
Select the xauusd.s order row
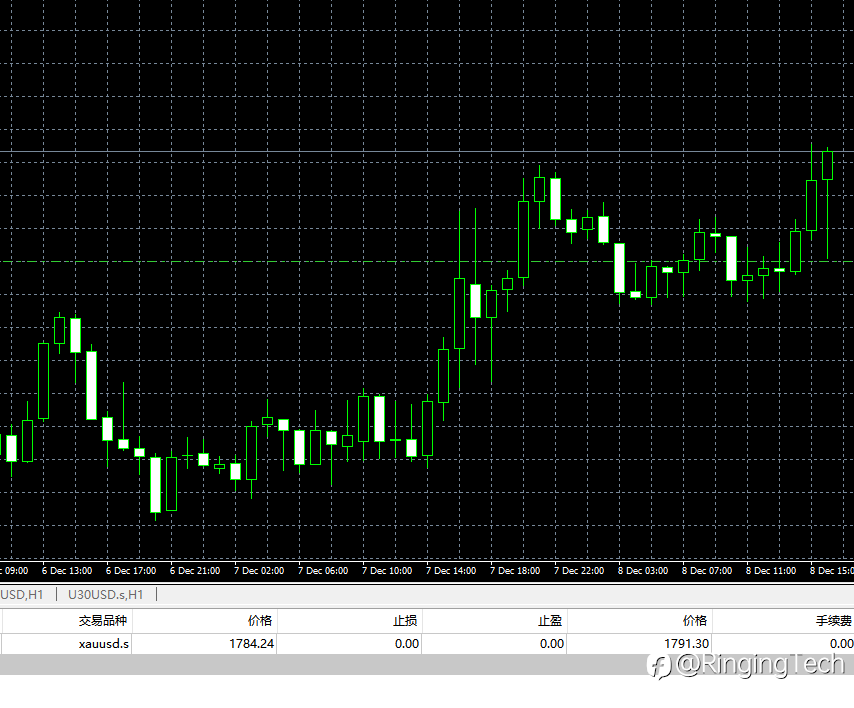point(427,644)
